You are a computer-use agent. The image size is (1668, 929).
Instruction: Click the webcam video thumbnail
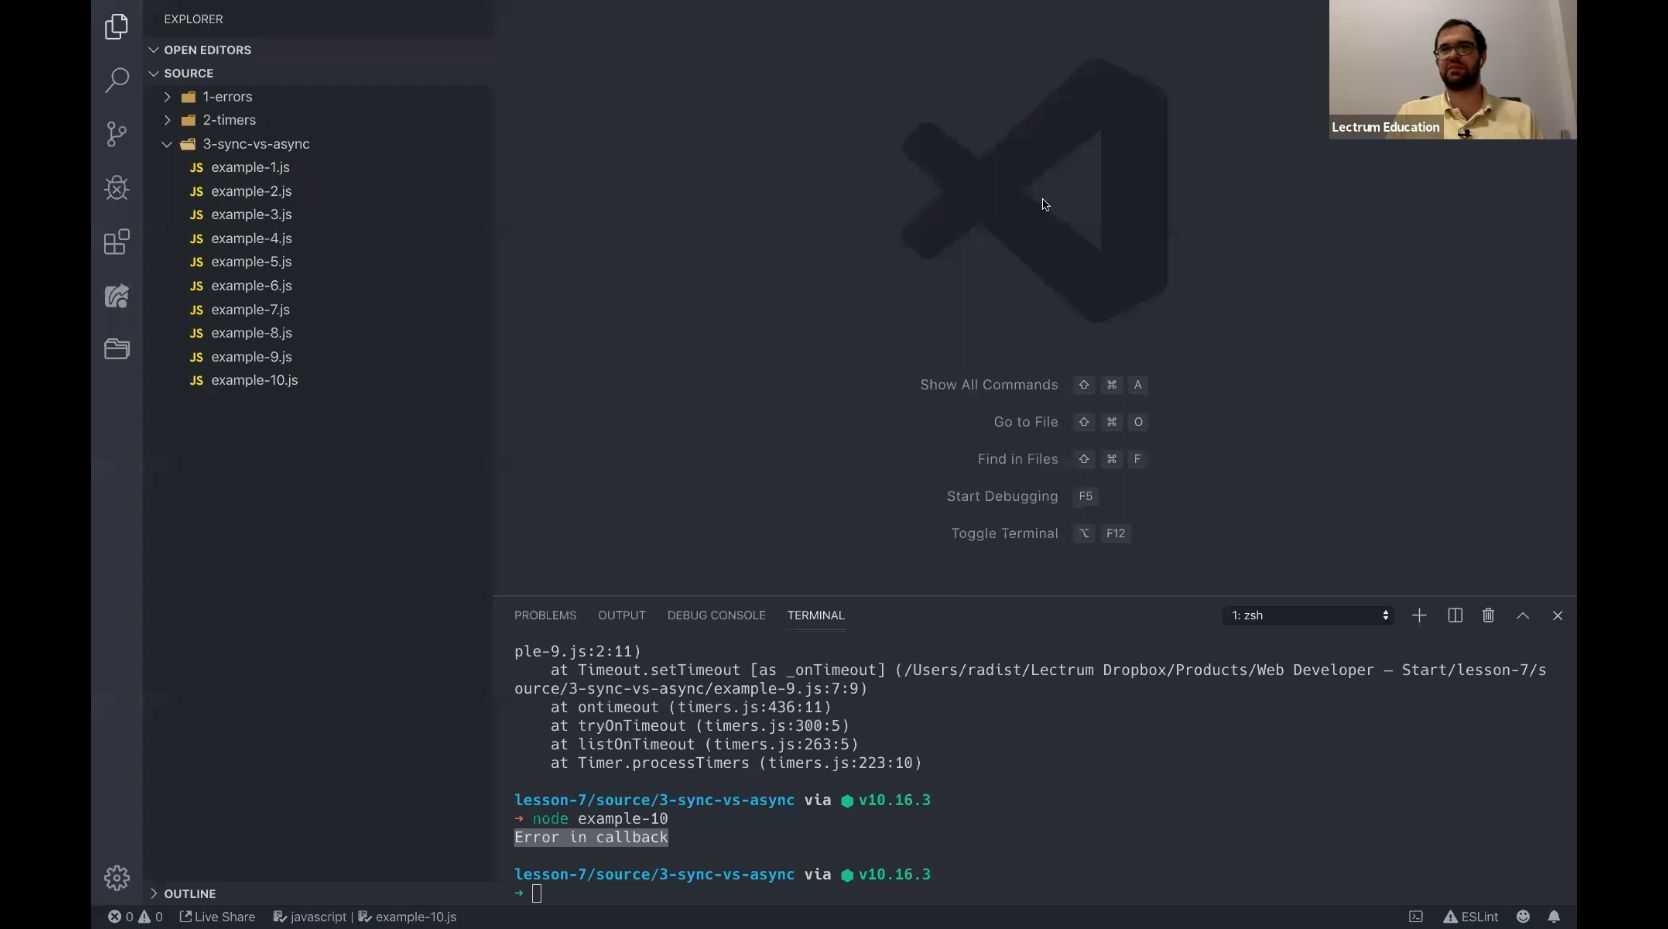point(1452,69)
